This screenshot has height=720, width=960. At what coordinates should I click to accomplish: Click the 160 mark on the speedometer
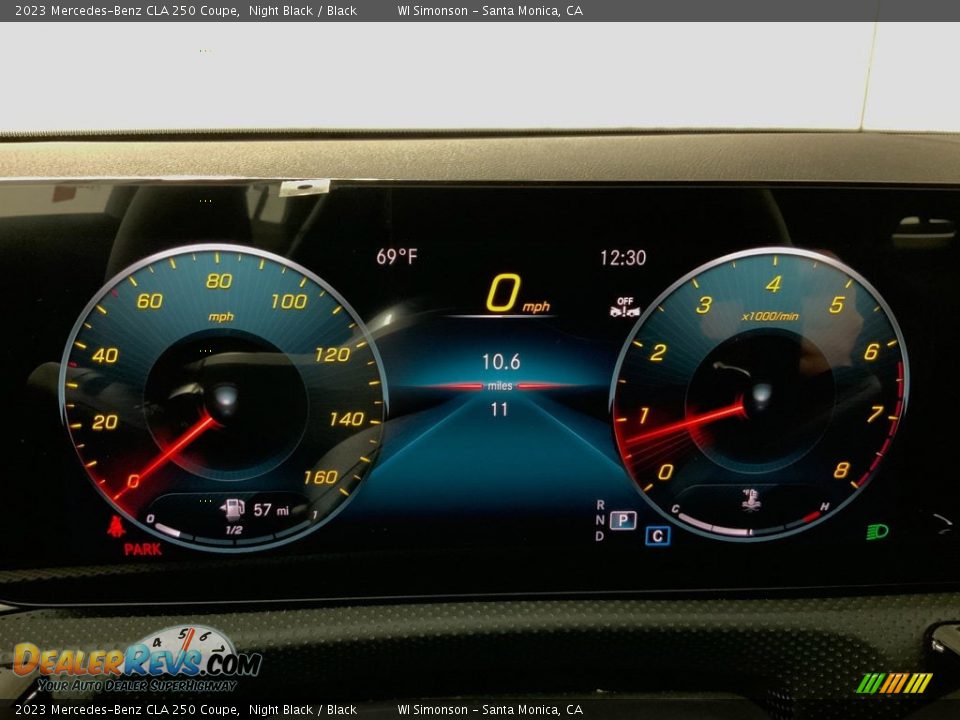[x=320, y=476]
